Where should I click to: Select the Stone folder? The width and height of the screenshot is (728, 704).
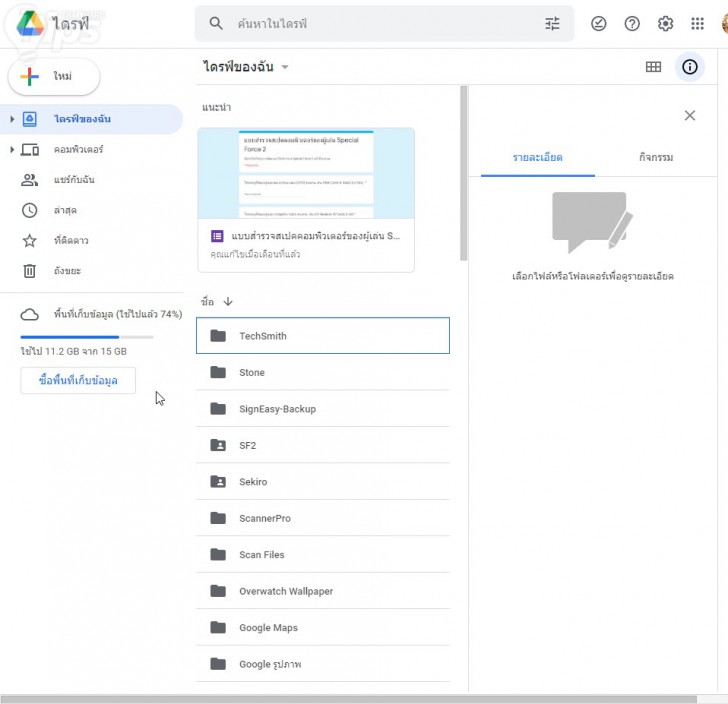(323, 372)
